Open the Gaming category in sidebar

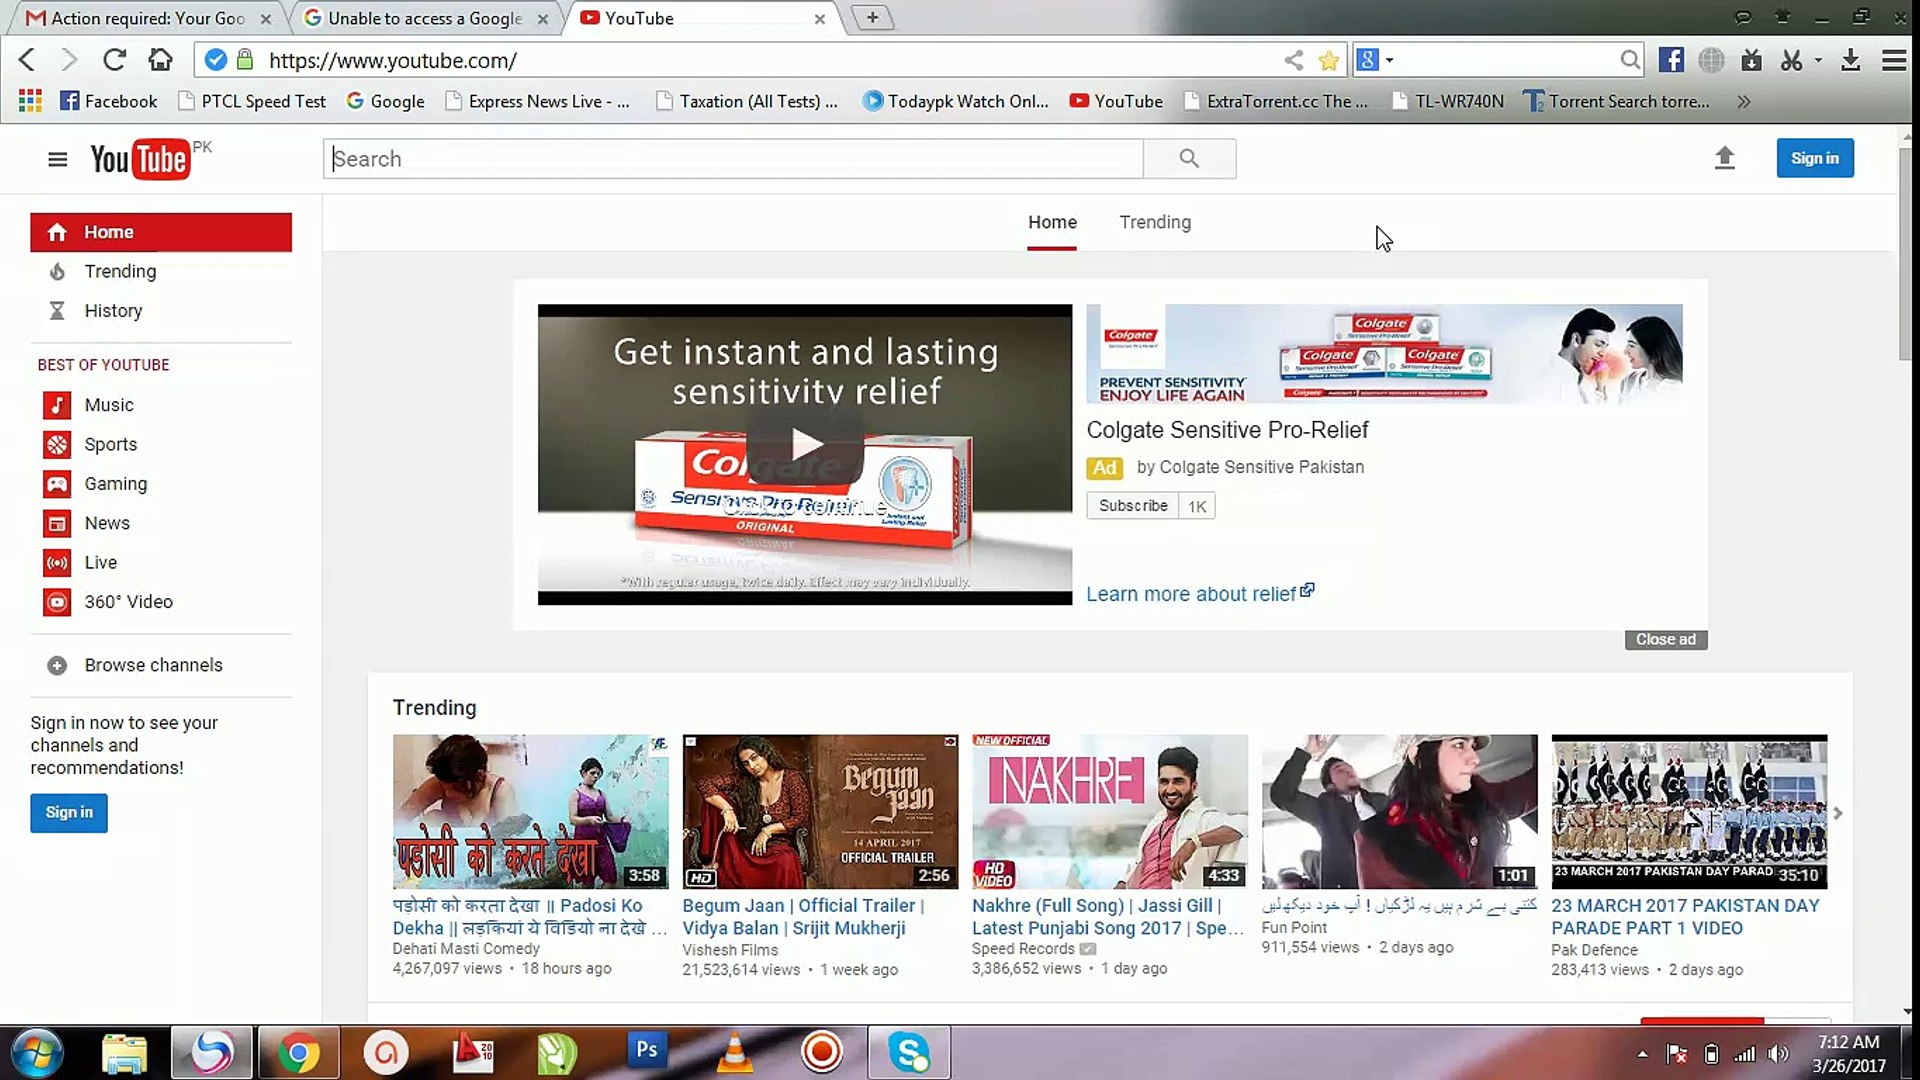coord(115,484)
